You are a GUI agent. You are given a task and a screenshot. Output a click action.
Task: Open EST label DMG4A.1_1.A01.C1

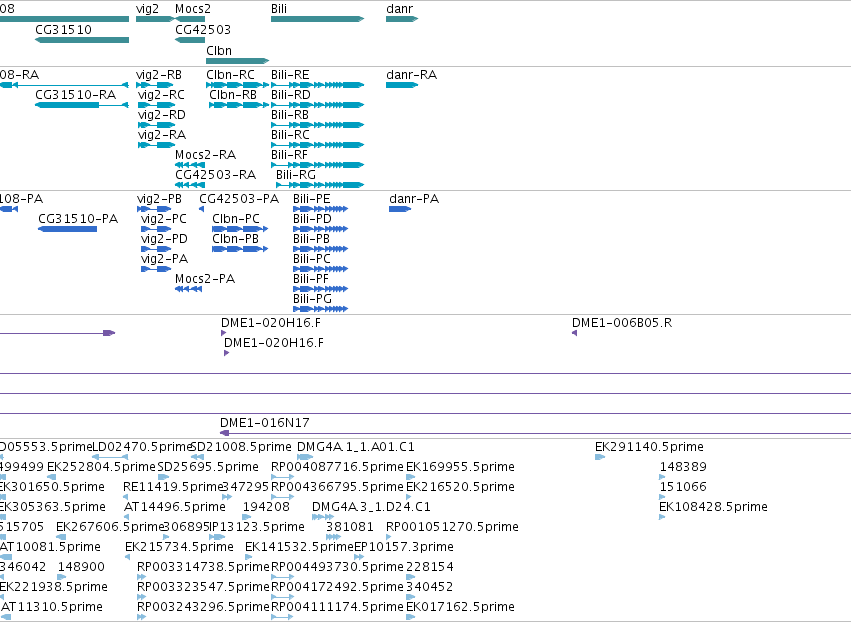click(356, 447)
